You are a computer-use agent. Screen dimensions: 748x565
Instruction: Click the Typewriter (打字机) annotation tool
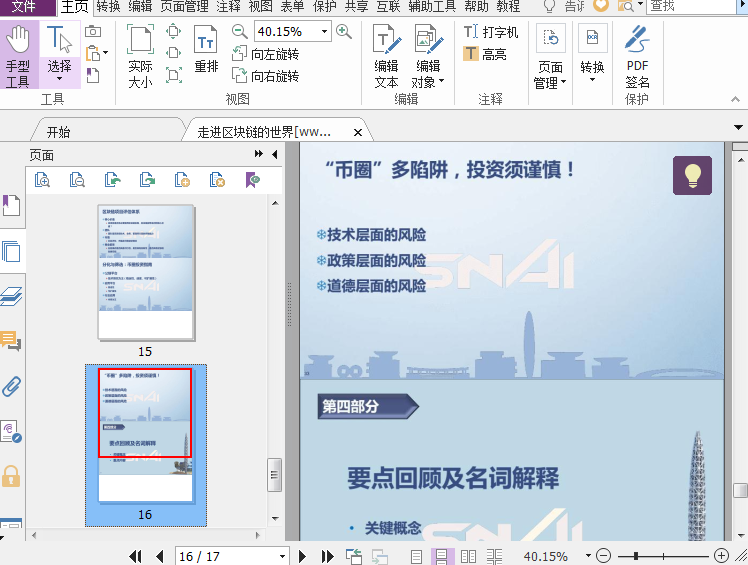(x=491, y=32)
